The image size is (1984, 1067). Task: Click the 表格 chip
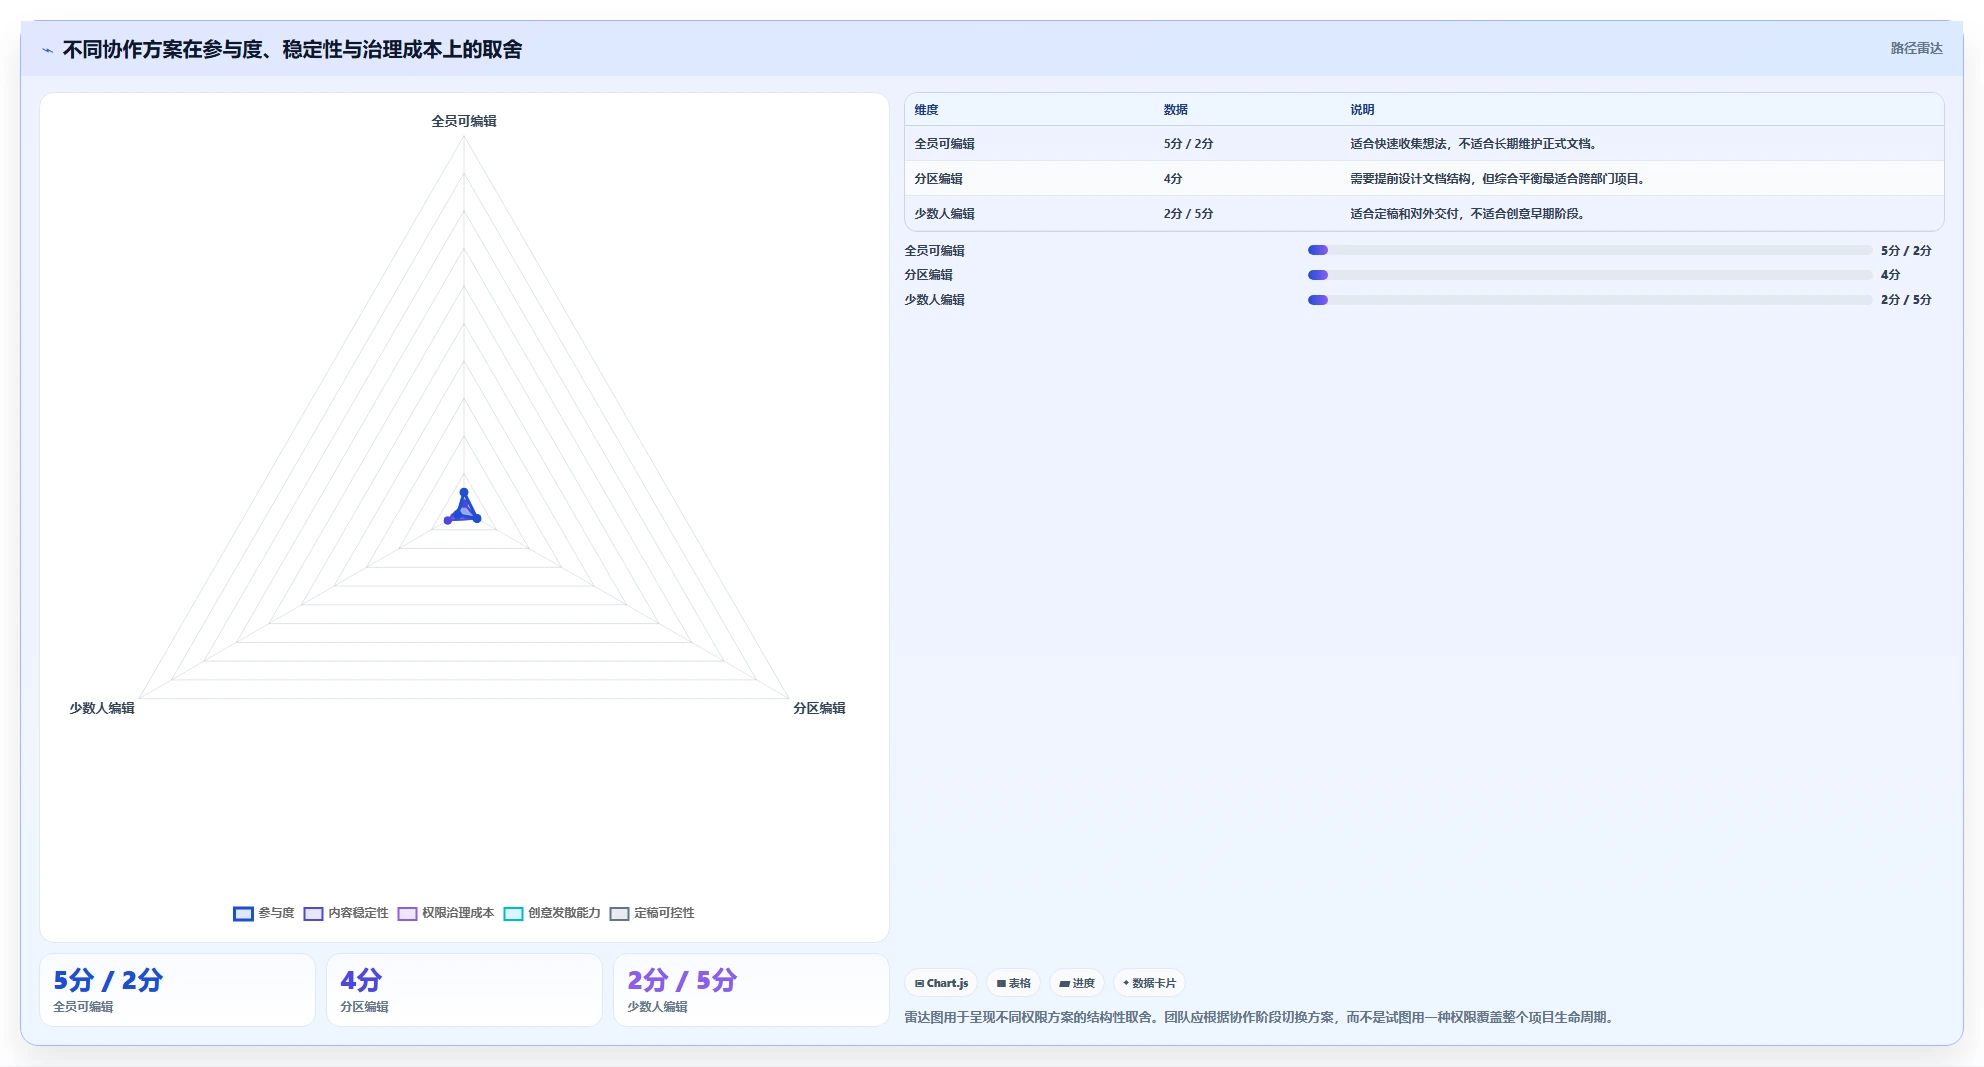point(1013,983)
